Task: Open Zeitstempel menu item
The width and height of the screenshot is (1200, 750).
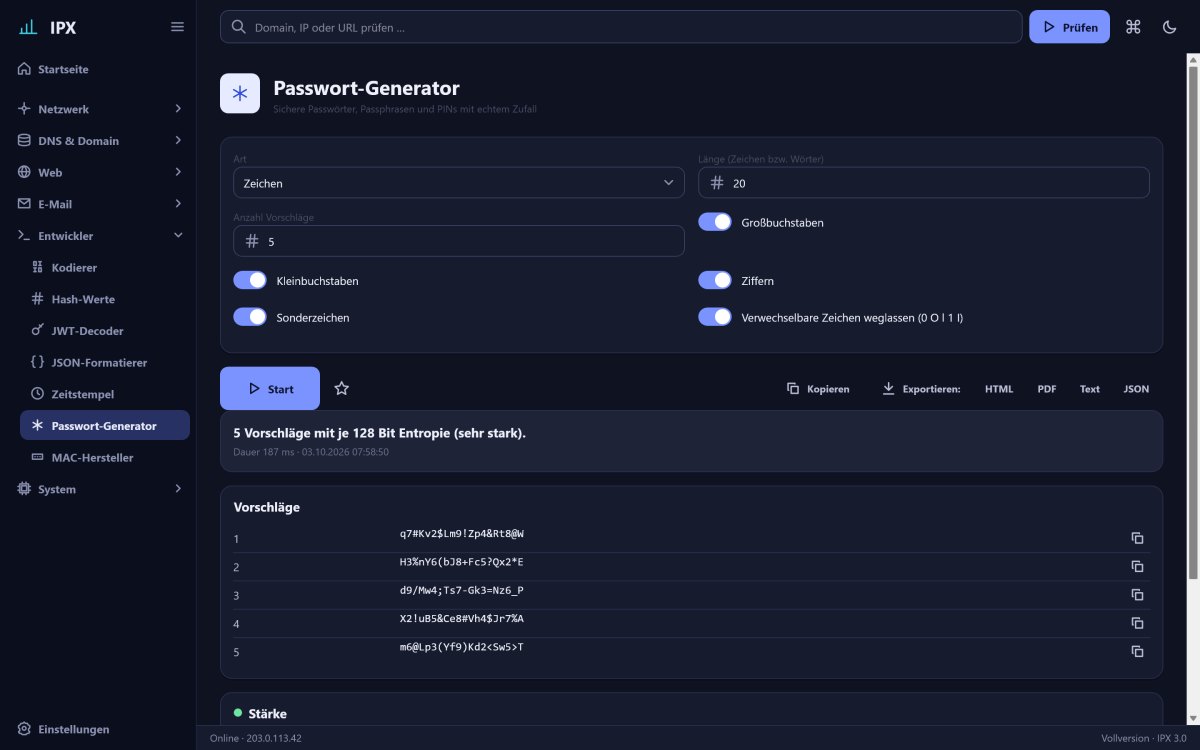Action: pyautogui.click(x=105, y=394)
